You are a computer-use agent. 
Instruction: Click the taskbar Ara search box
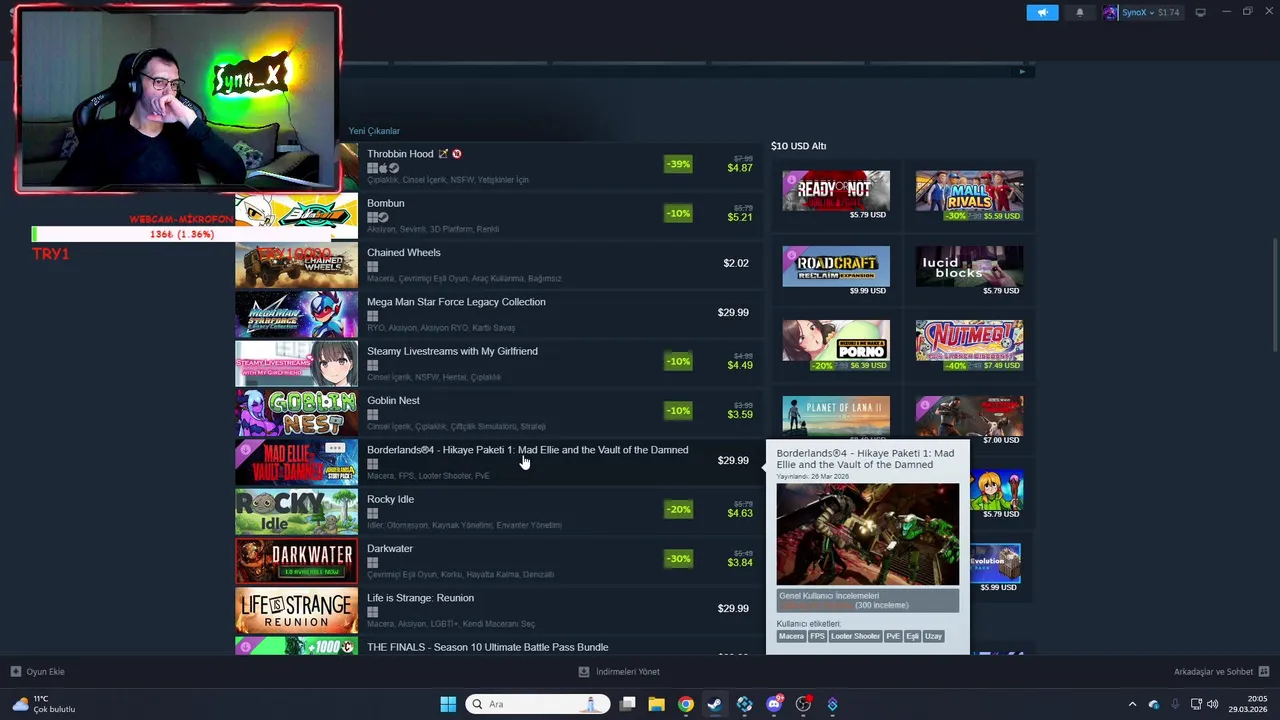click(538, 704)
